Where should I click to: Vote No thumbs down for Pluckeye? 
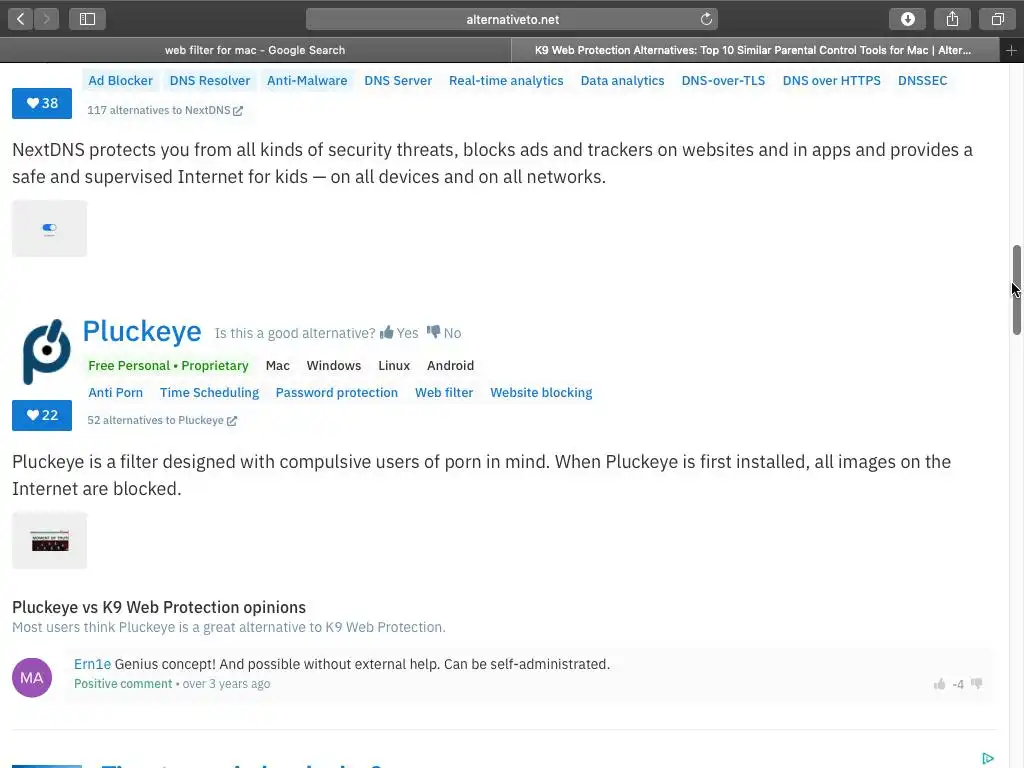tap(444, 333)
